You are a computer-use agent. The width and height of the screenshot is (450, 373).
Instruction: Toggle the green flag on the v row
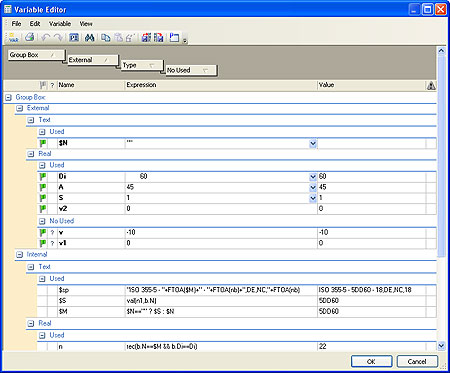pyautogui.click(x=43, y=232)
